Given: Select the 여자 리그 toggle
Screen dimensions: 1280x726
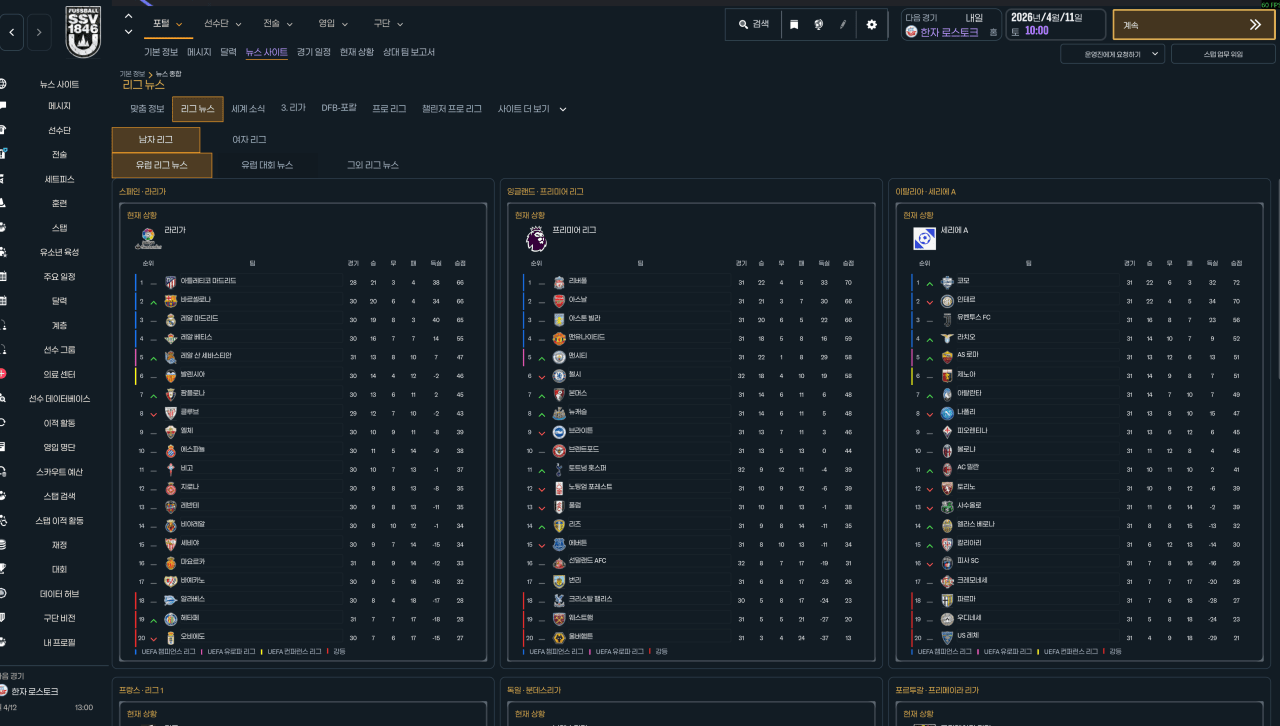Looking at the screenshot, I should click(249, 140).
